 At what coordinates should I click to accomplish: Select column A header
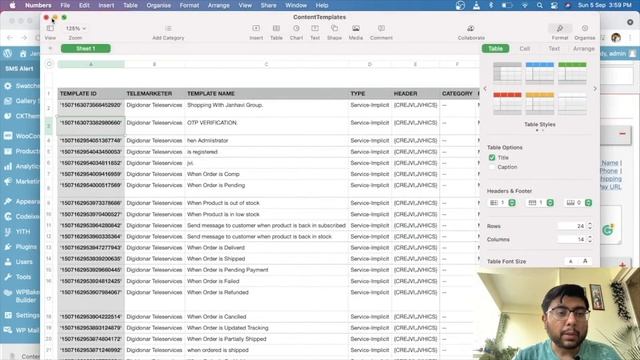coord(91,64)
